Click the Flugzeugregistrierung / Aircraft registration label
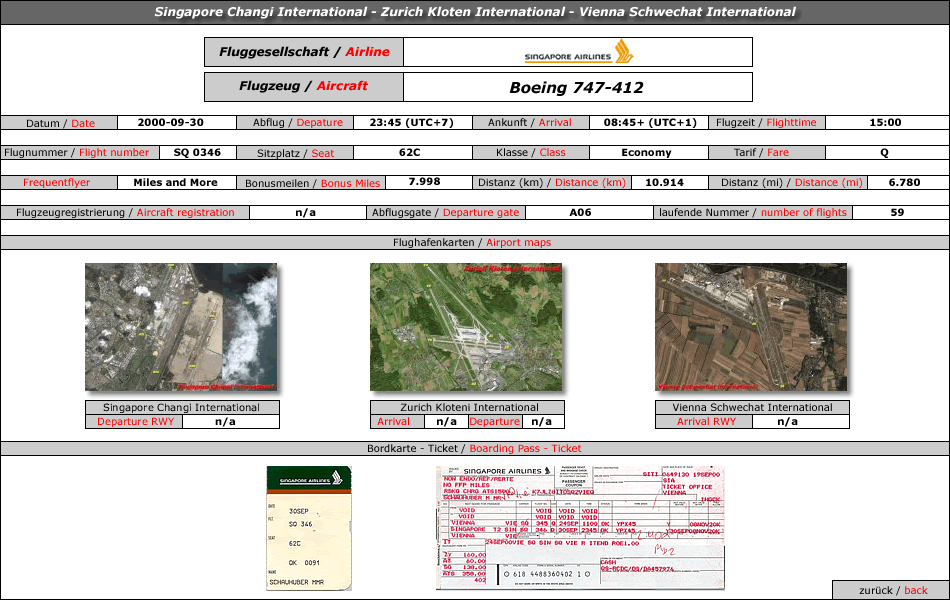 [125, 213]
